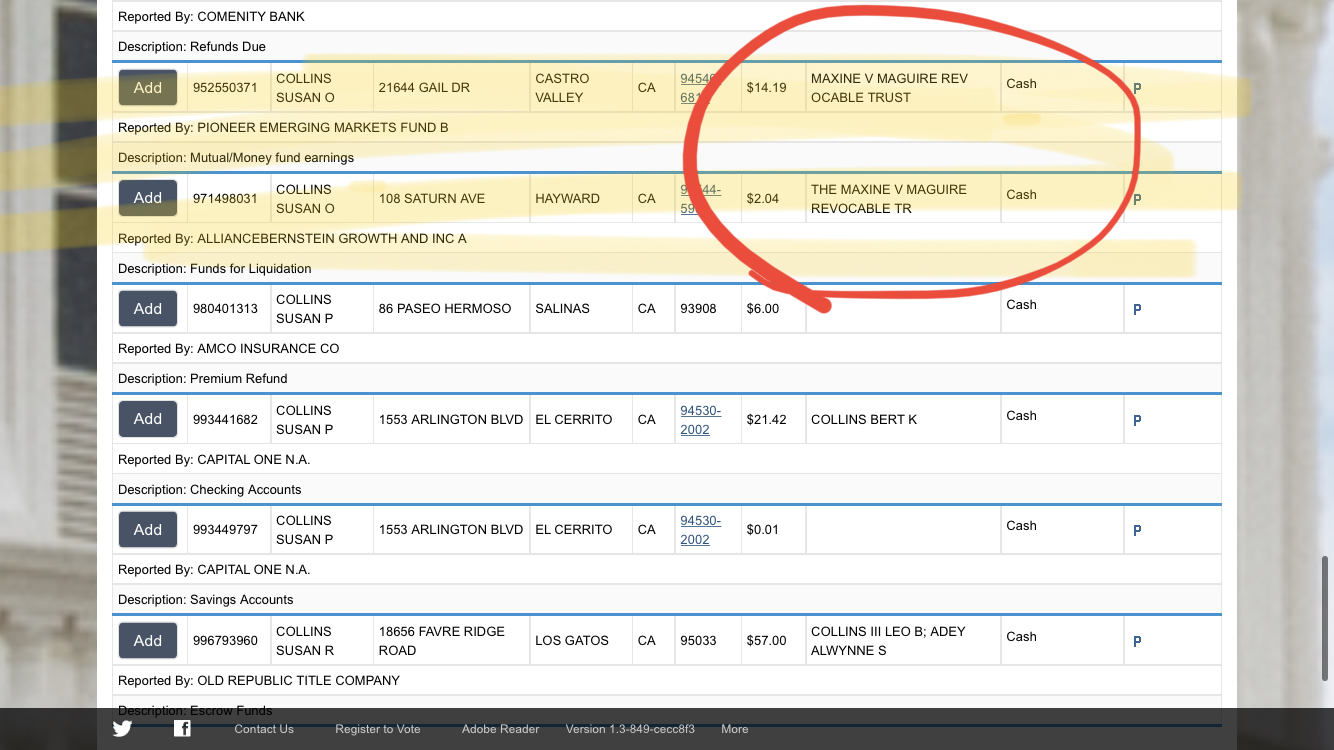Click P icon for property 993441682
Image resolution: width=1334 pixels, height=750 pixels.
click(x=1137, y=421)
